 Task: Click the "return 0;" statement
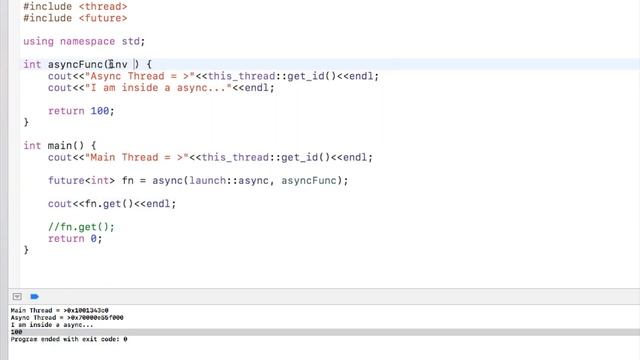tap(75, 239)
